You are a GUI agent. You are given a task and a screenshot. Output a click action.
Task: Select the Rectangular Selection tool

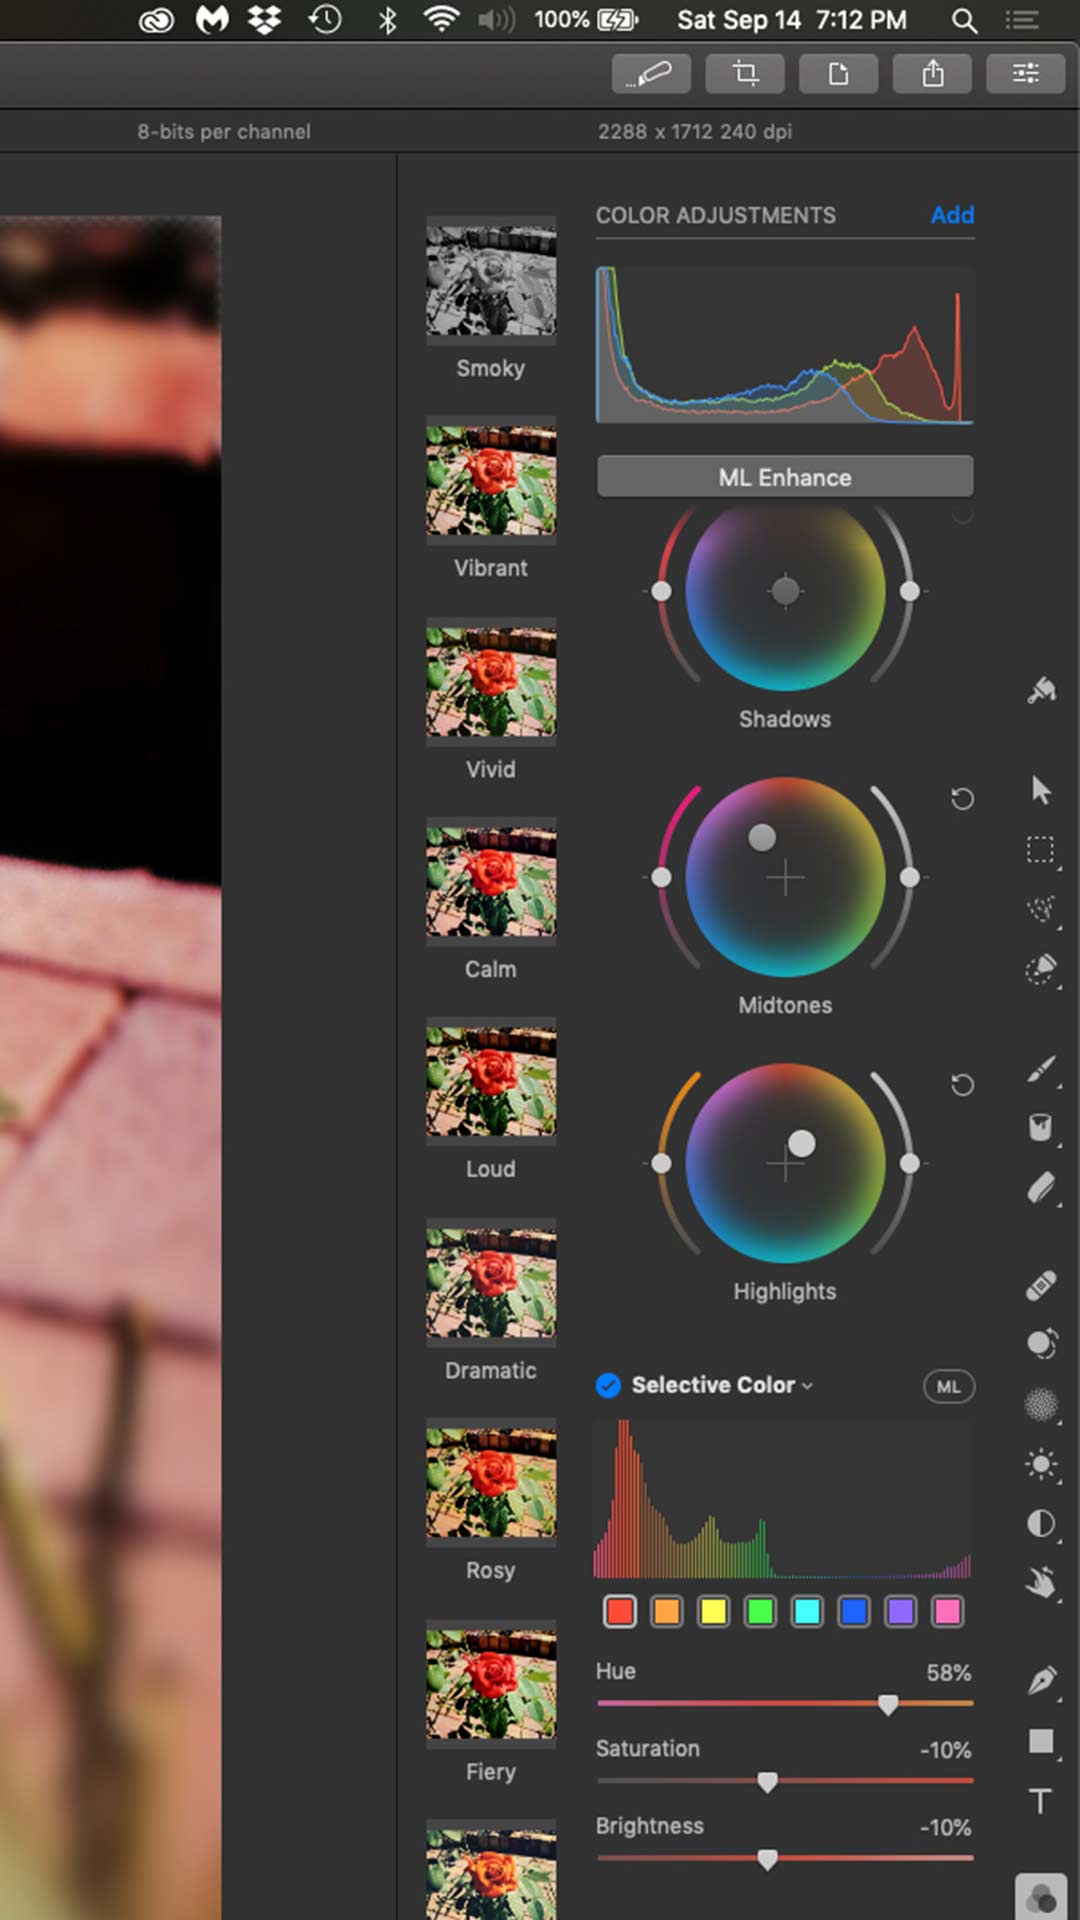point(1041,850)
